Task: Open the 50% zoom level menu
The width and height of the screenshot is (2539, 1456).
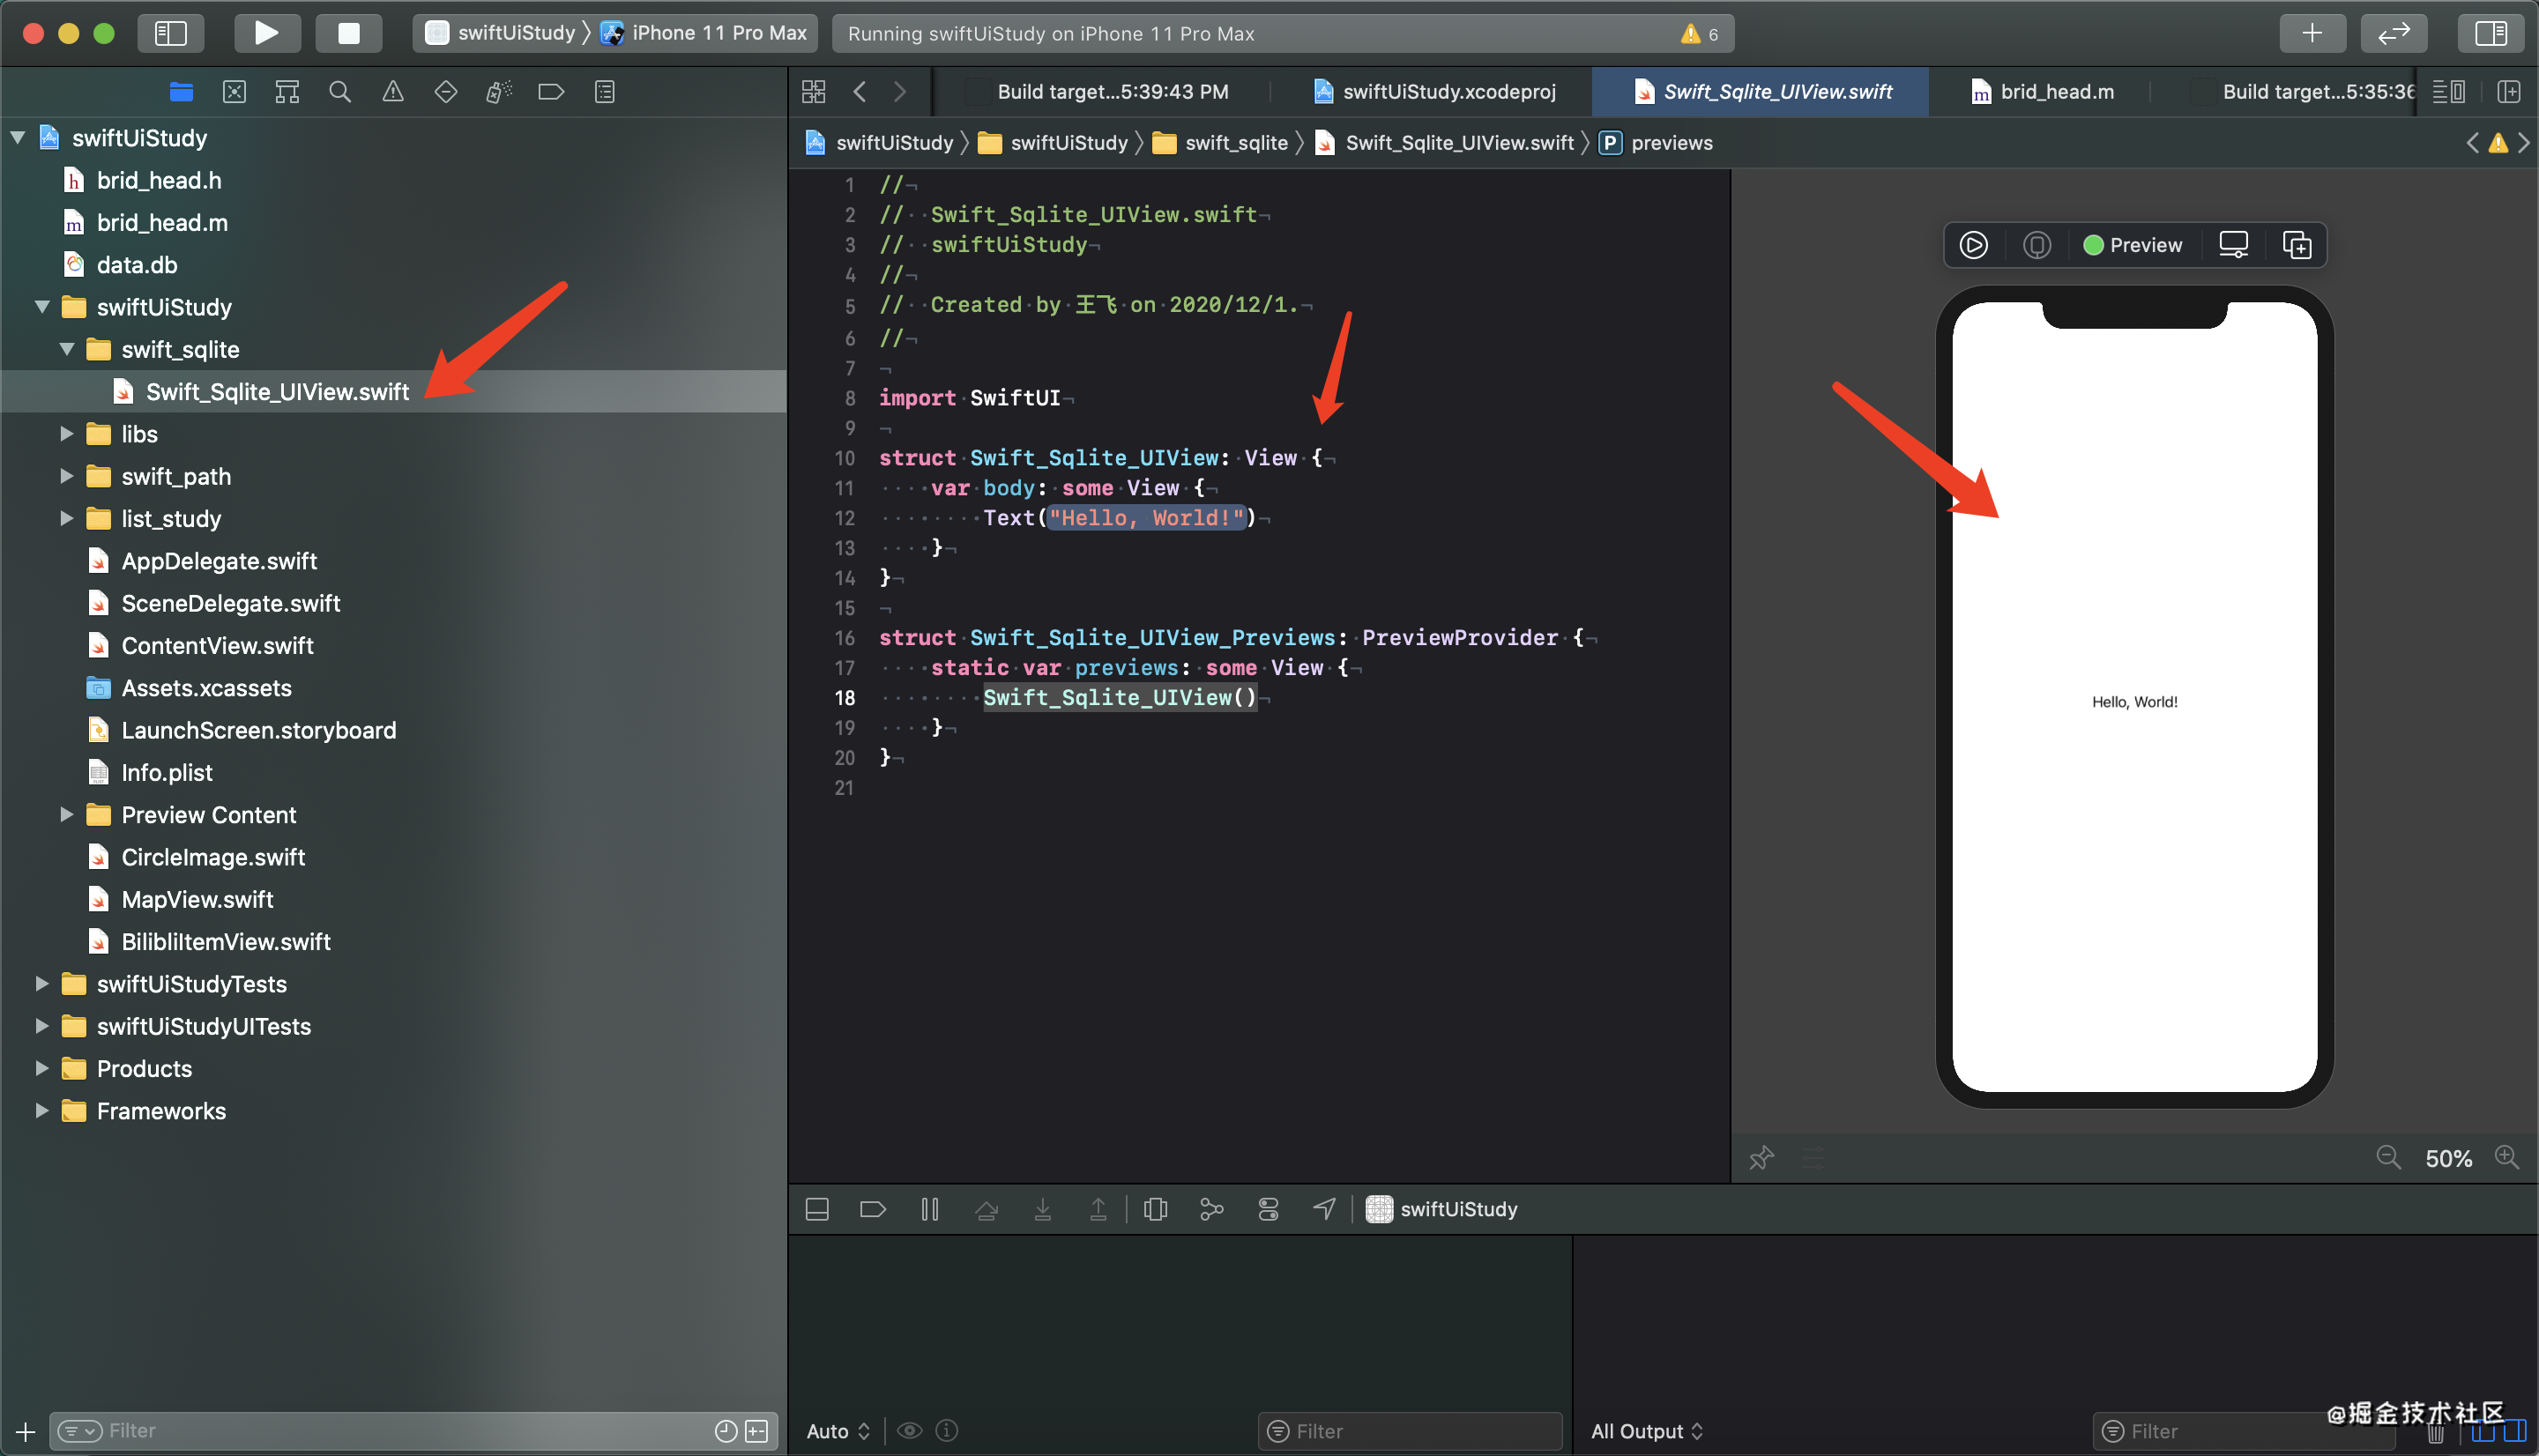Action: point(2448,1159)
